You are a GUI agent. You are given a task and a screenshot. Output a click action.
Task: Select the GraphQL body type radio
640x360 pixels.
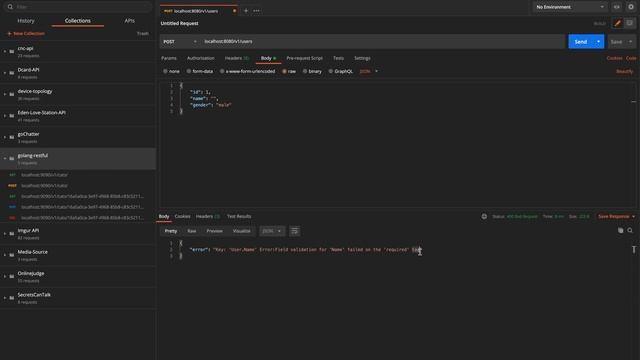tap(331, 71)
